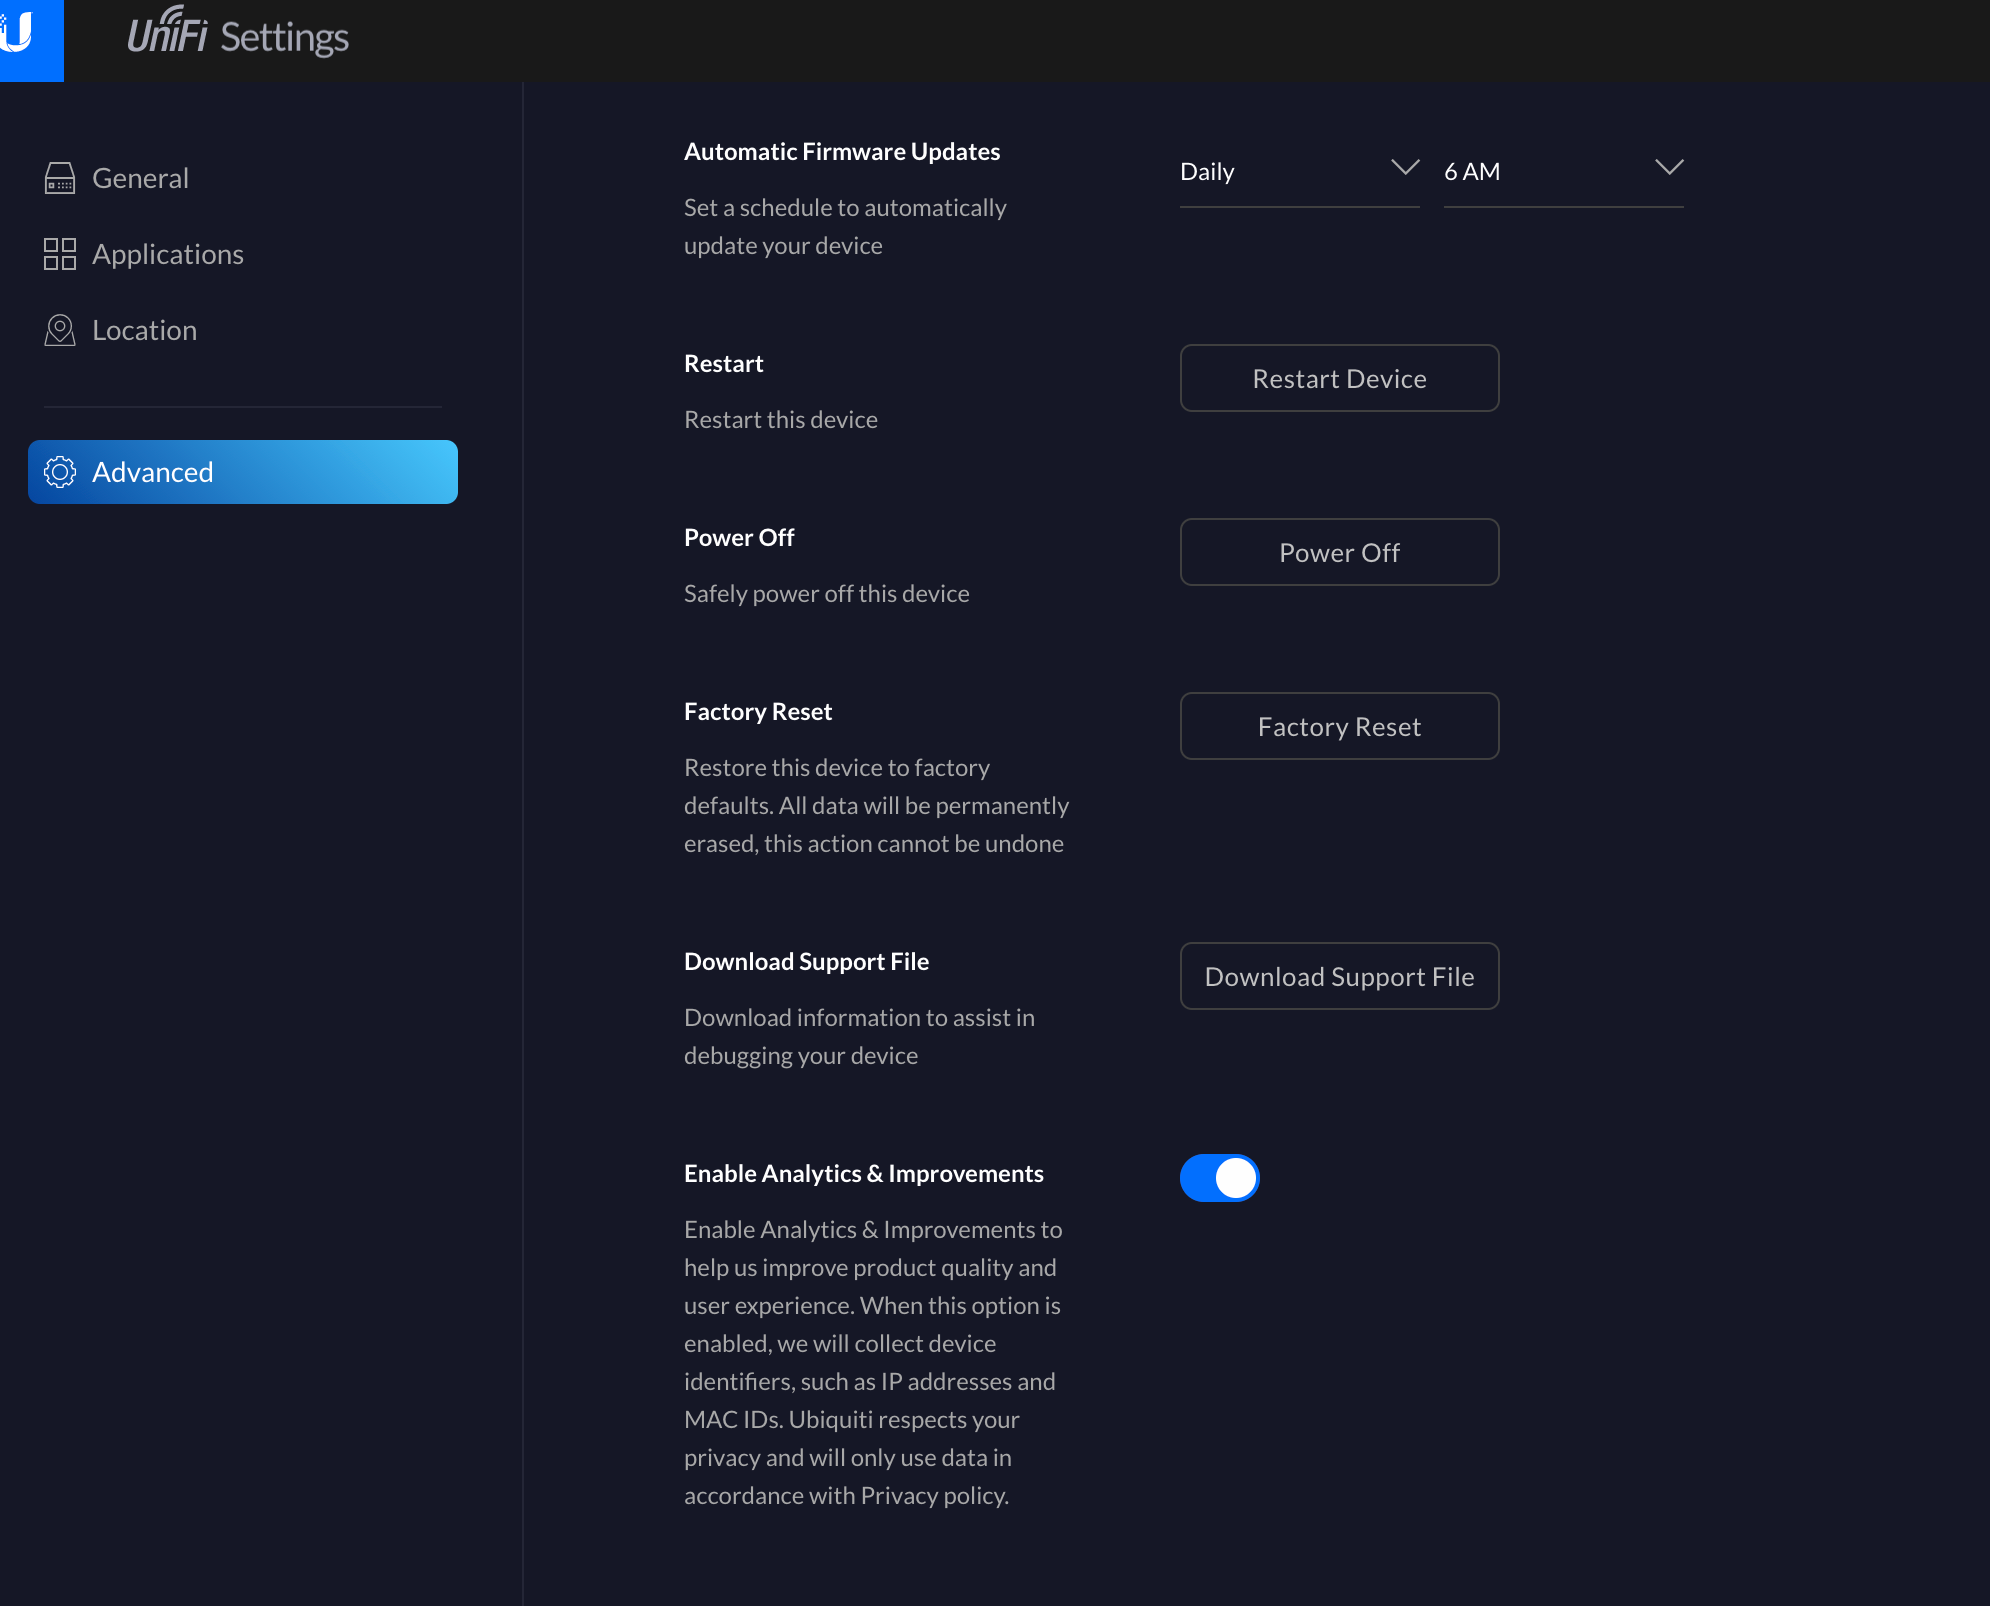Expand the chevron next to Daily
The width and height of the screenshot is (1990, 1606).
click(x=1405, y=168)
